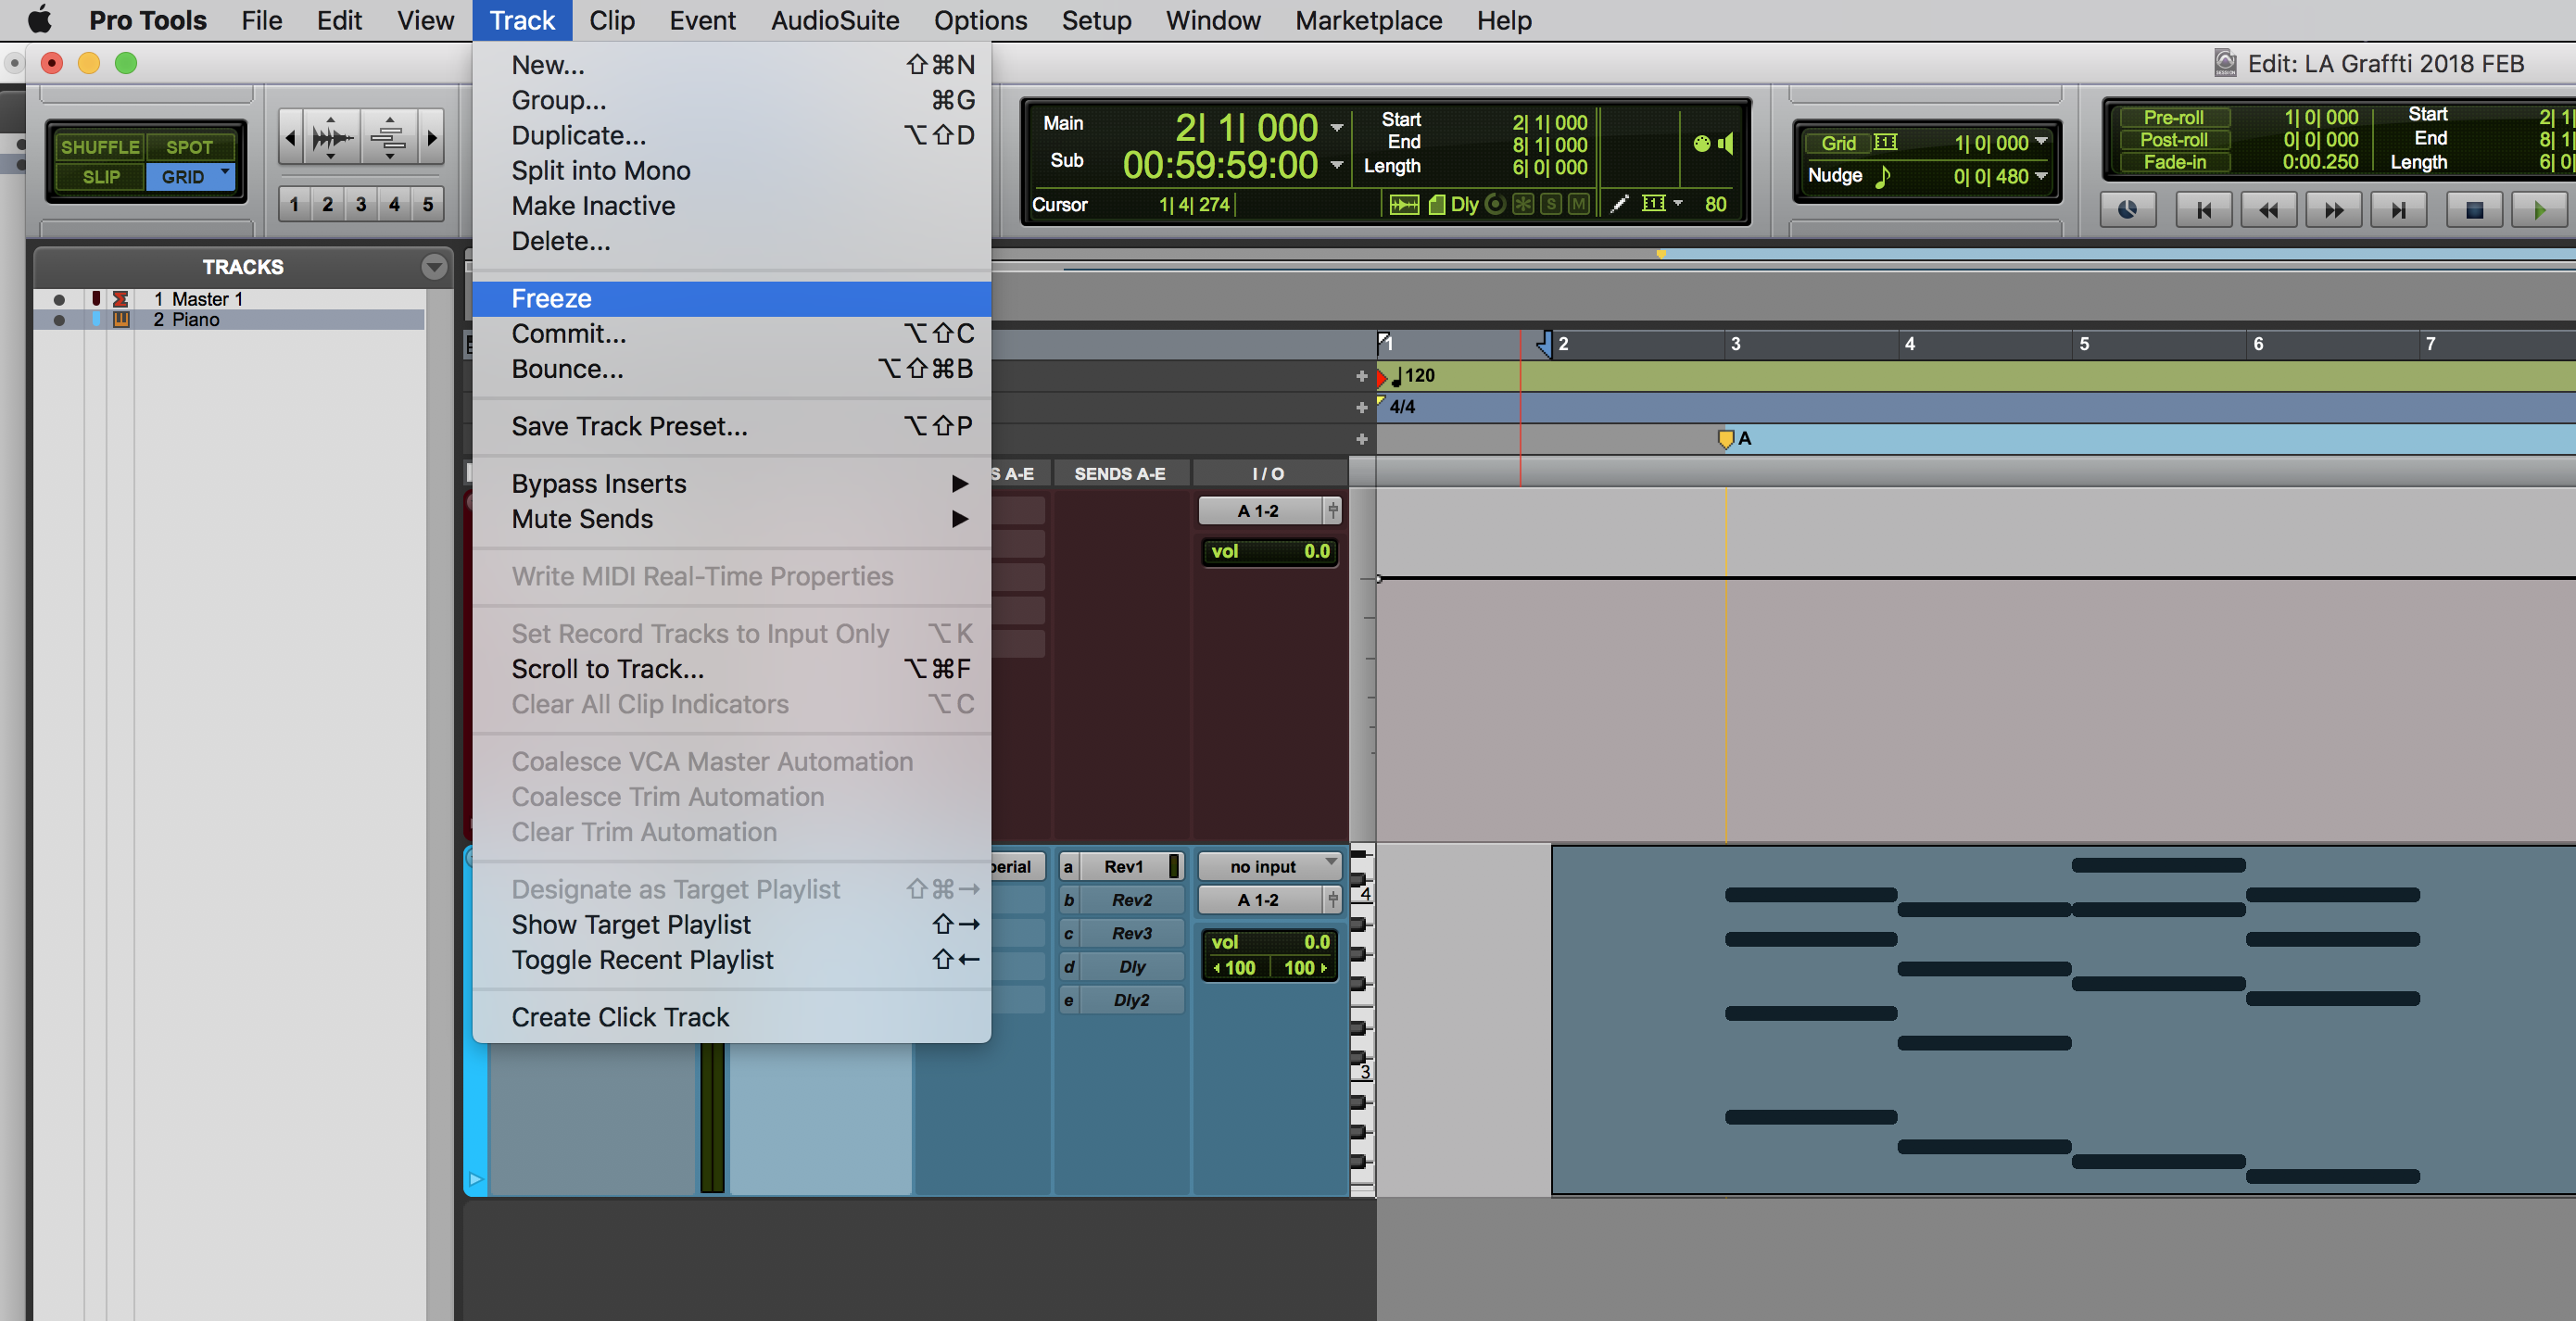Open Main counter format dropdown
2576x1321 pixels.
[x=1336, y=128]
